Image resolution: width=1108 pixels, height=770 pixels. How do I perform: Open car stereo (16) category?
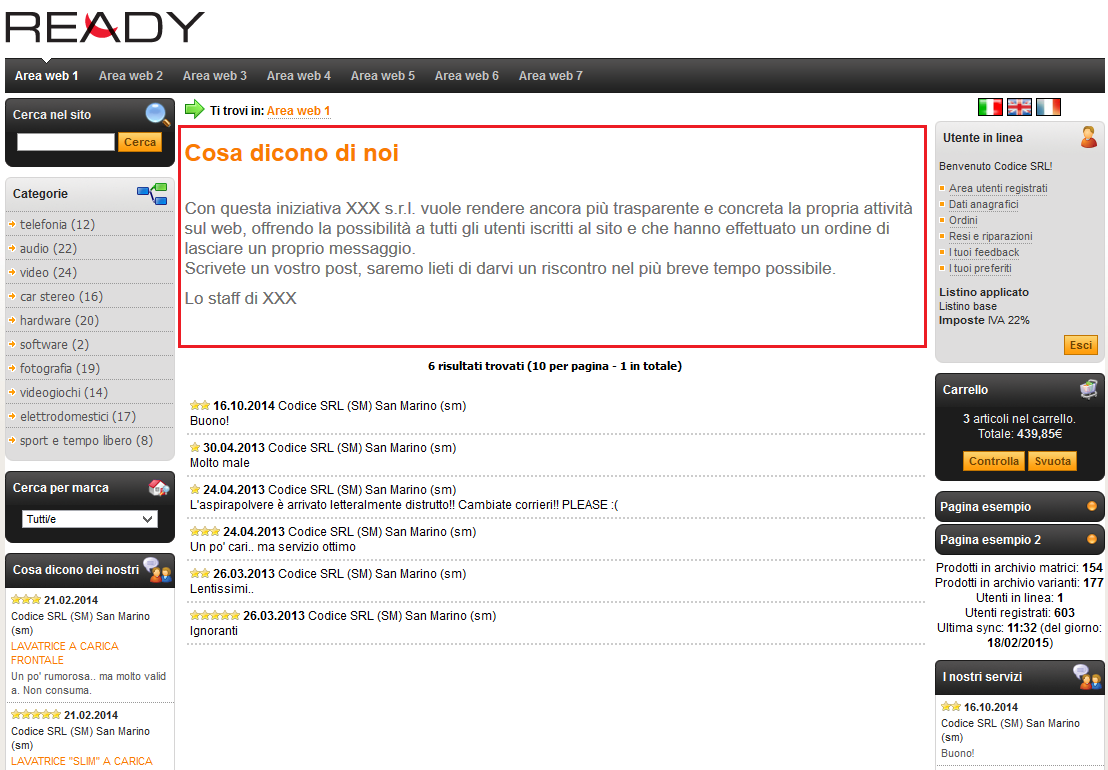click(x=61, y=297)
